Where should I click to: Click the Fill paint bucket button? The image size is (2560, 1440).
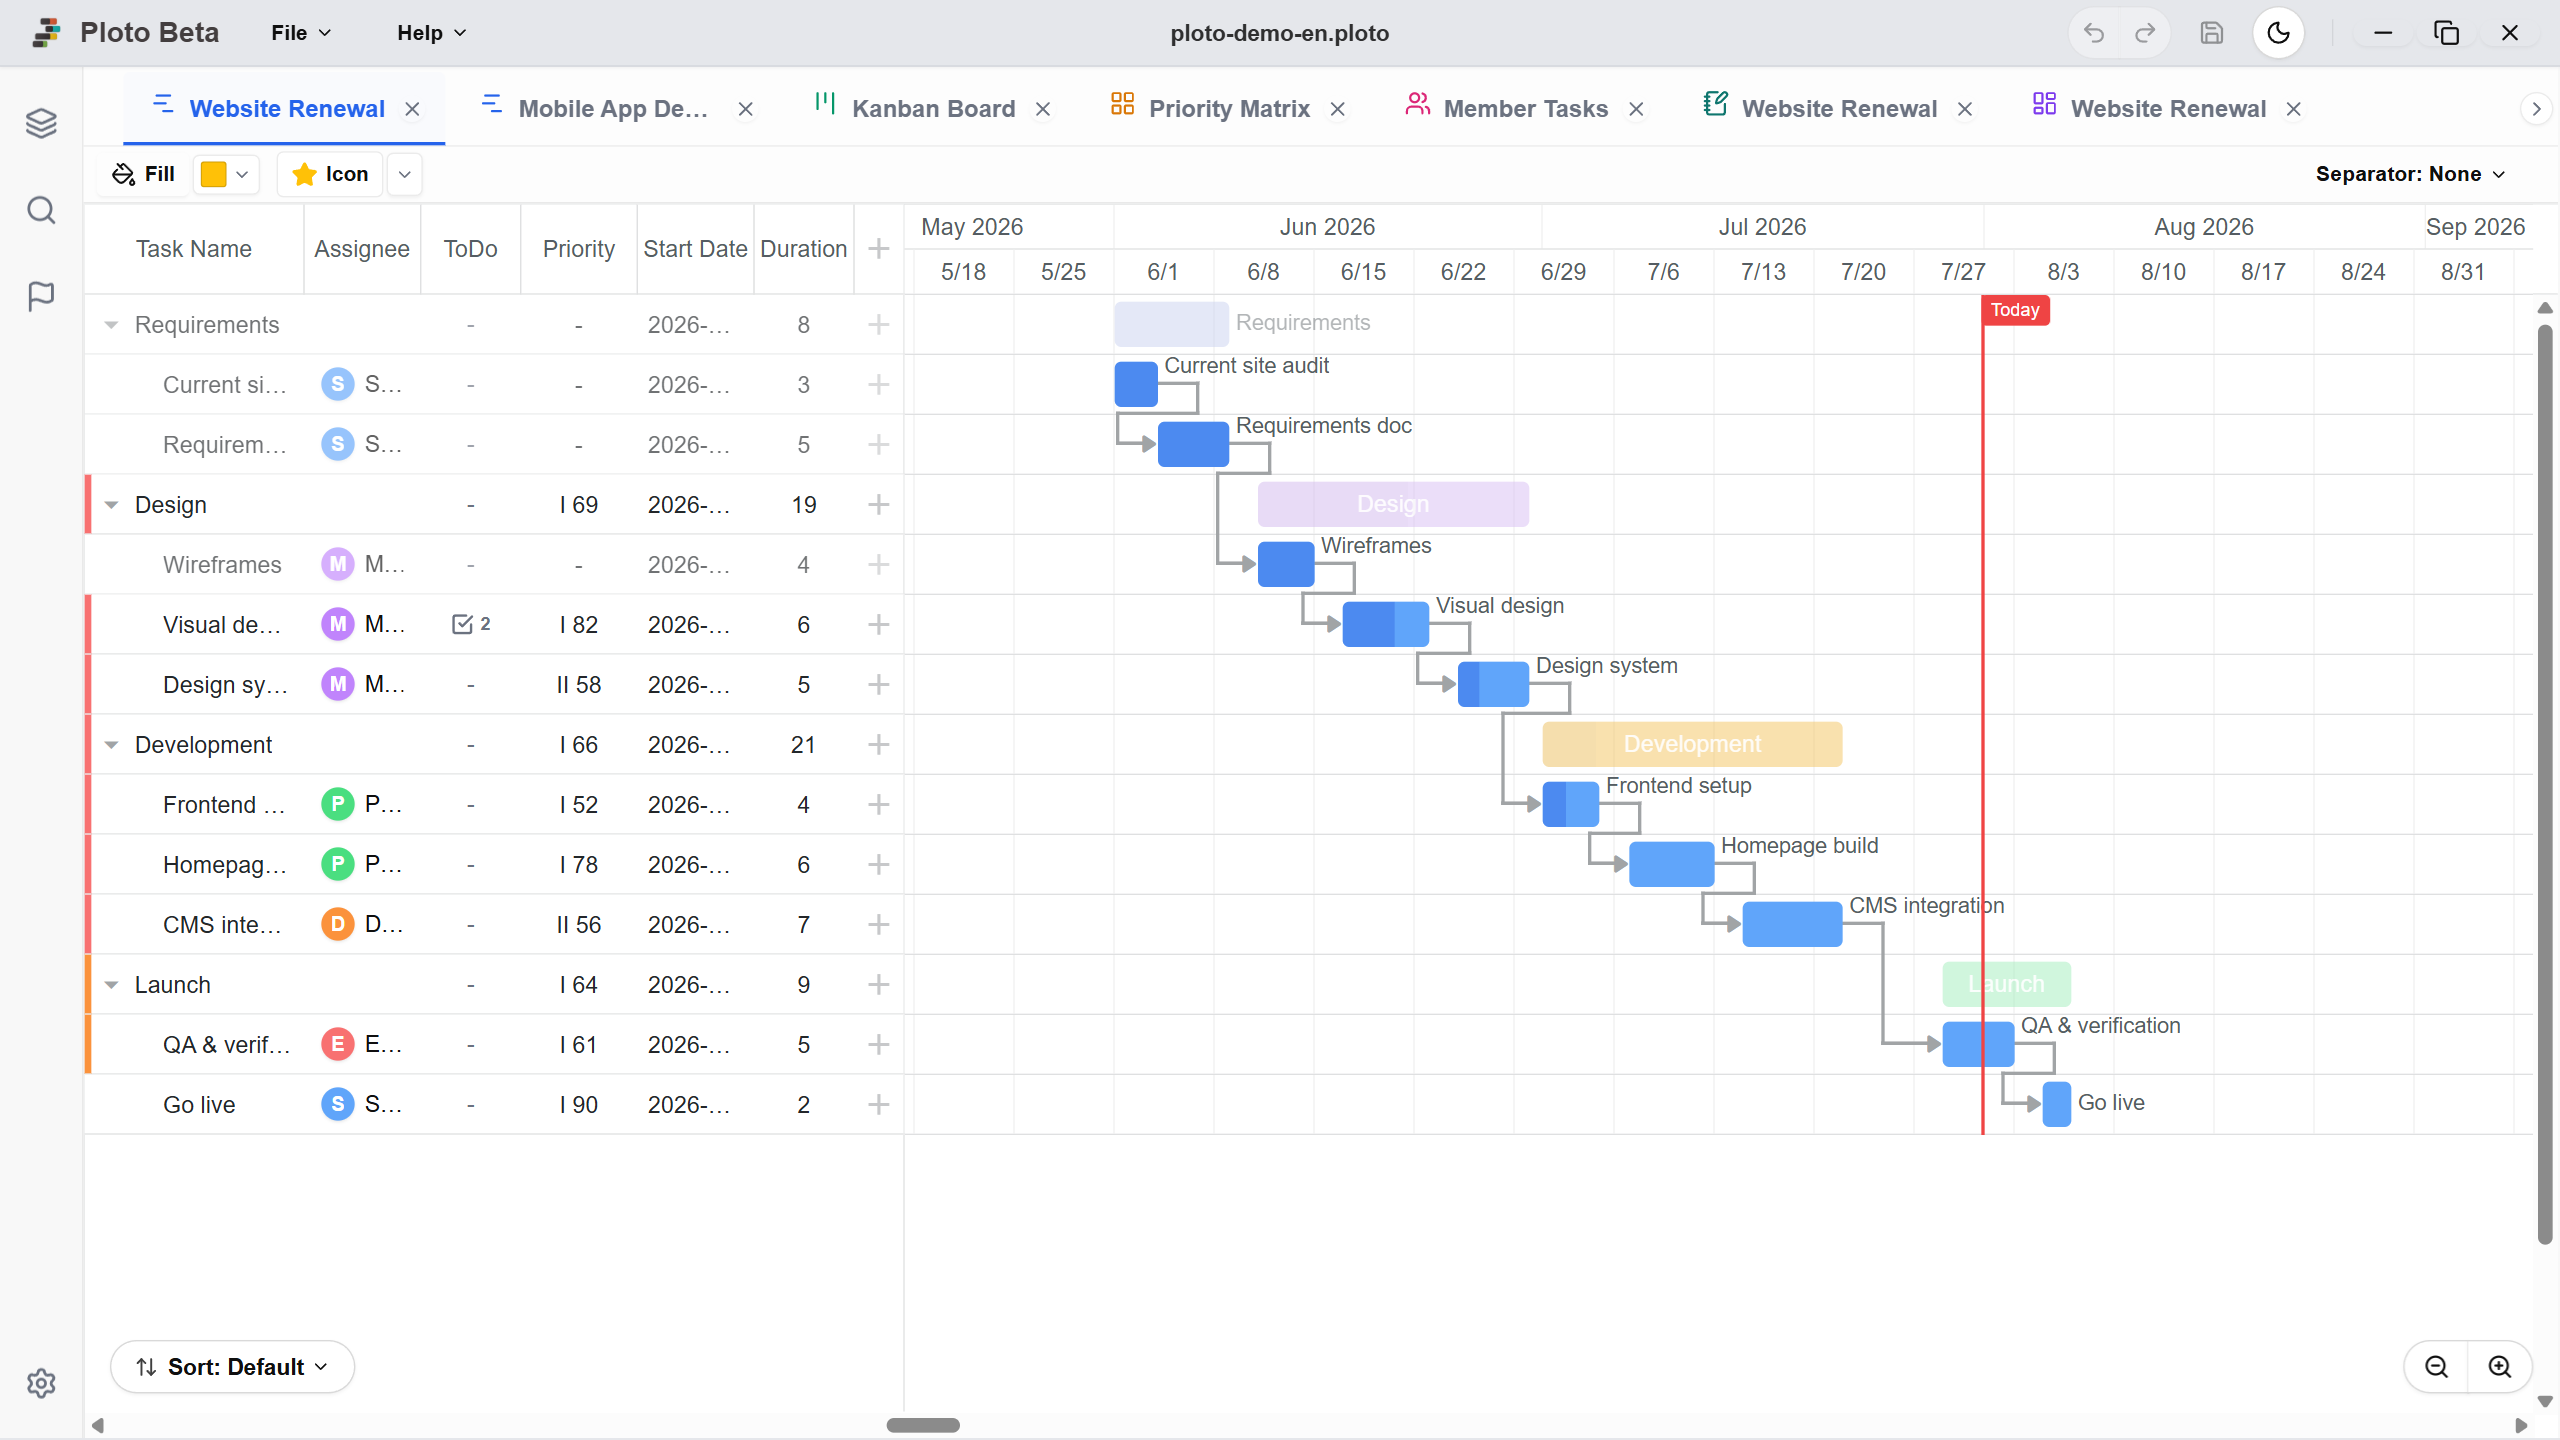click(143, 174)
